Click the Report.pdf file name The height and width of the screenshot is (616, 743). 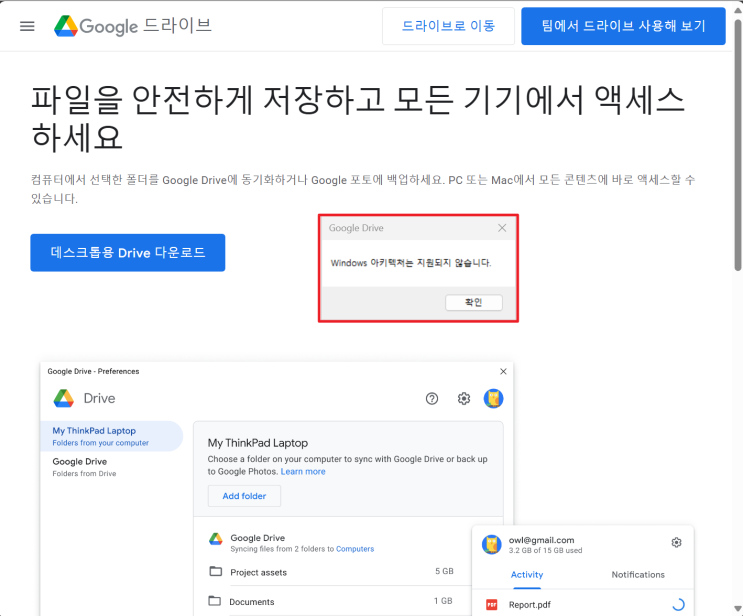[529, 605]
